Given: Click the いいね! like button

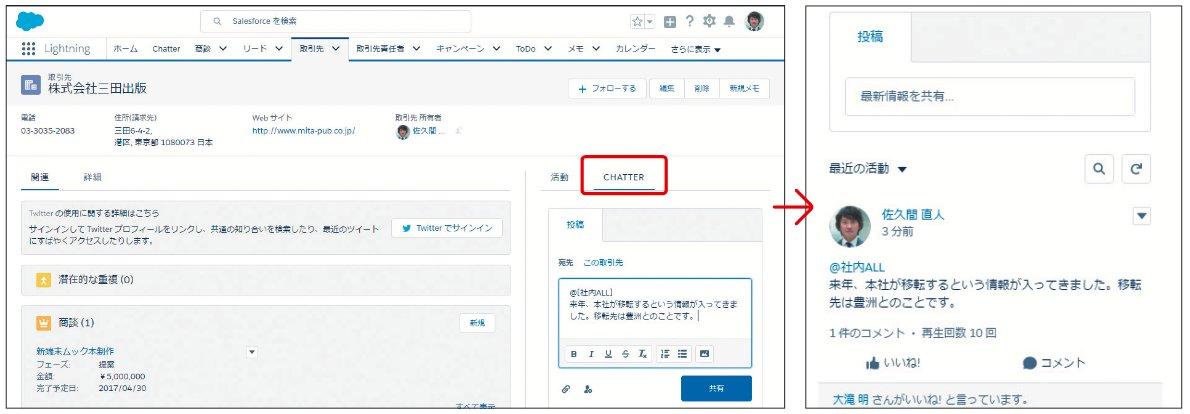Looking at the screenshot, I should (893, 363).
